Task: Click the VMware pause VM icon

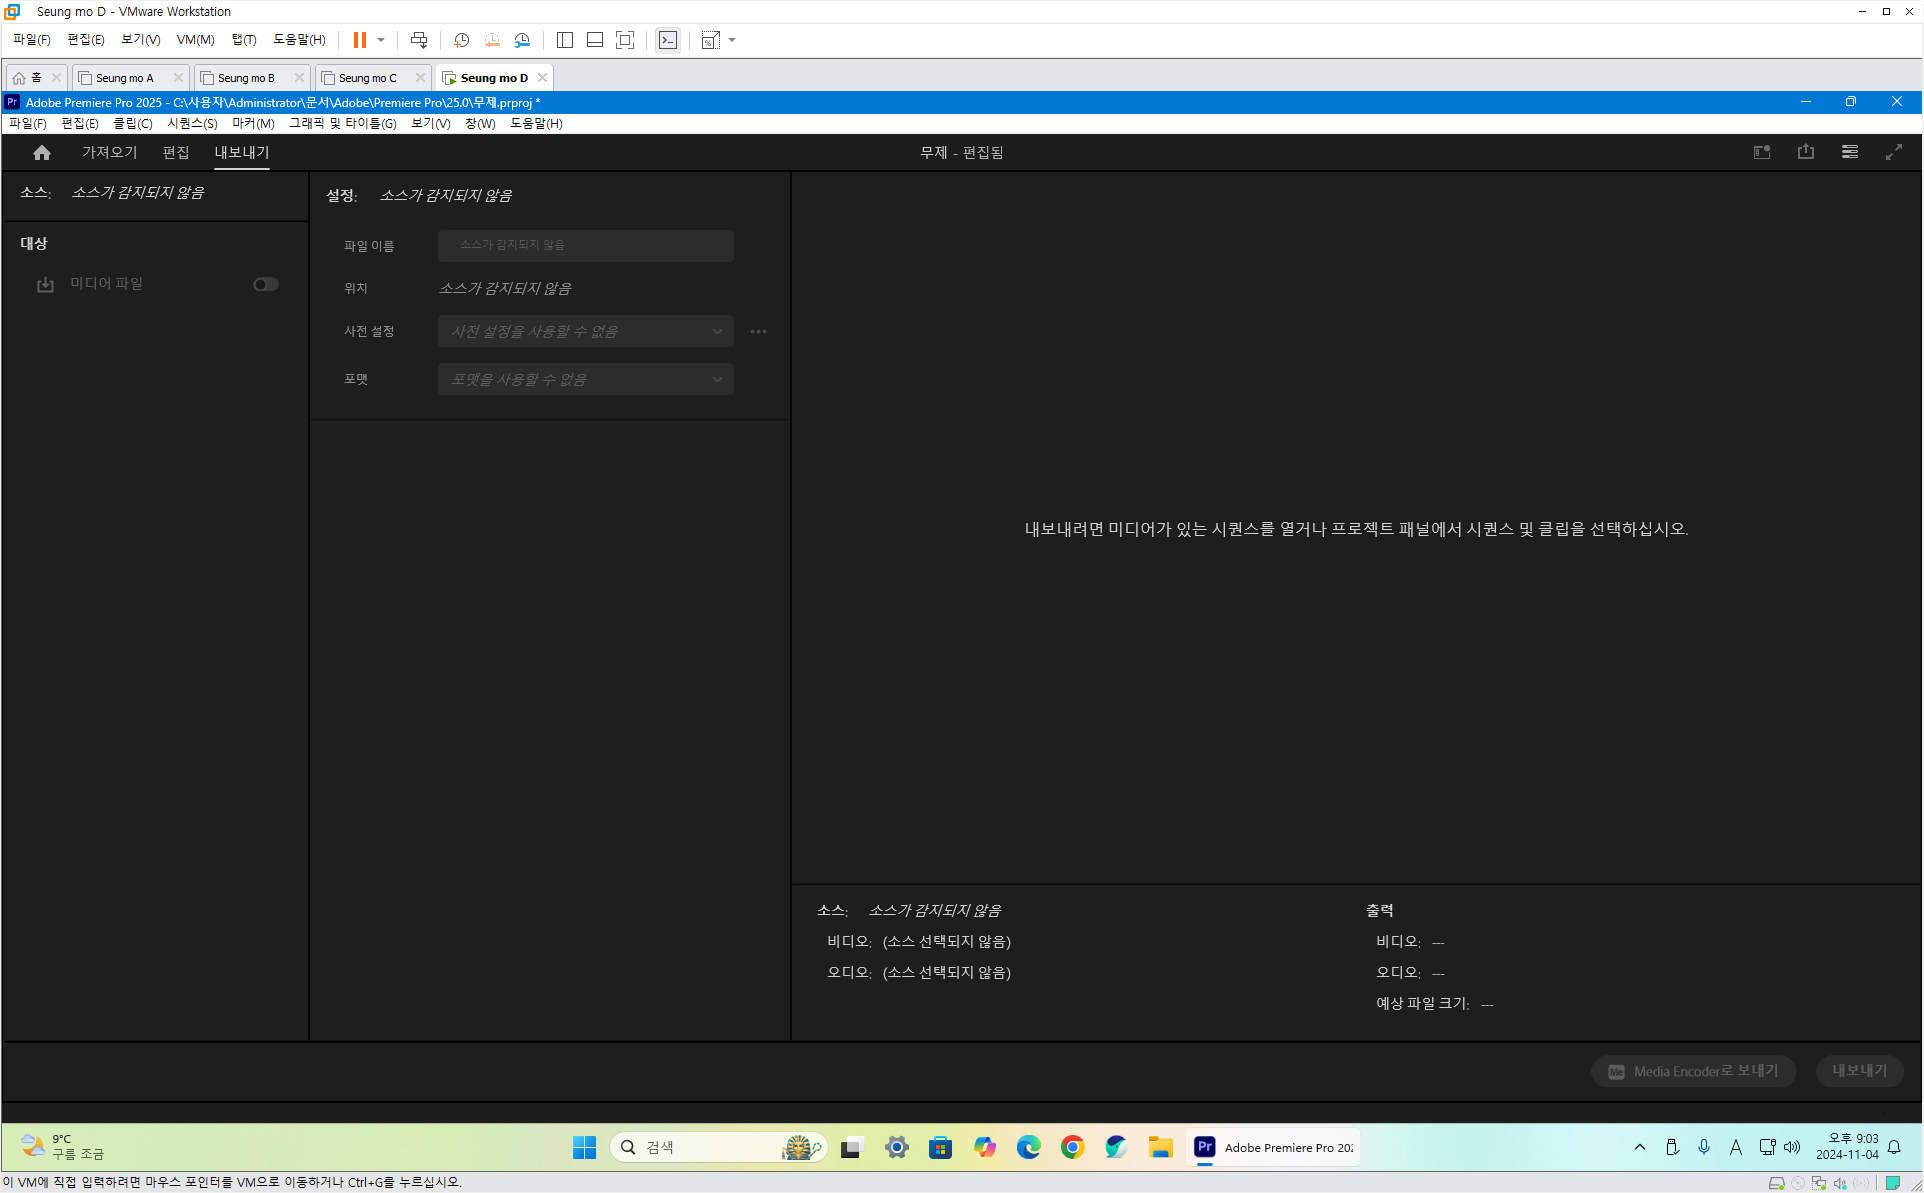Action: (x=359, y=40)
